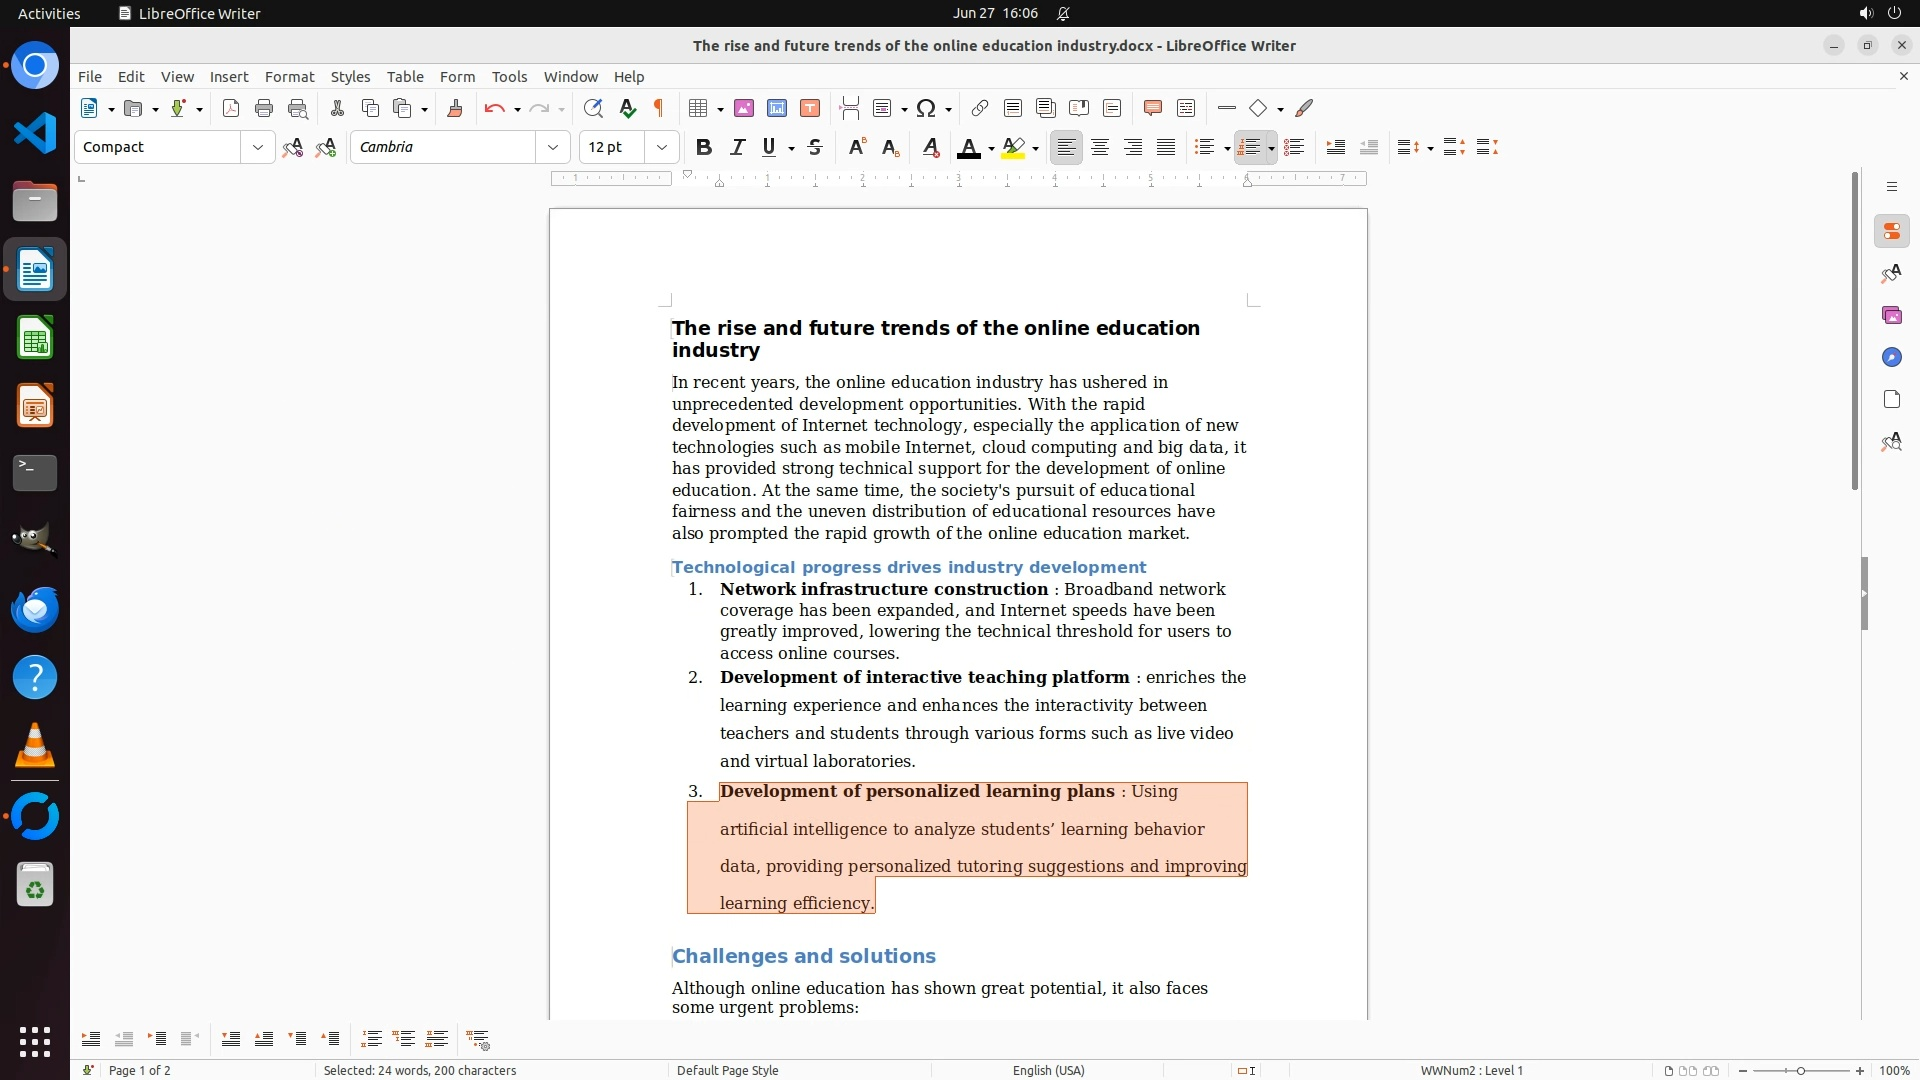Expand the Cambria font name dropdown
The height and width of the screenshot is (1080, 1920).
(x=553, y=148)
